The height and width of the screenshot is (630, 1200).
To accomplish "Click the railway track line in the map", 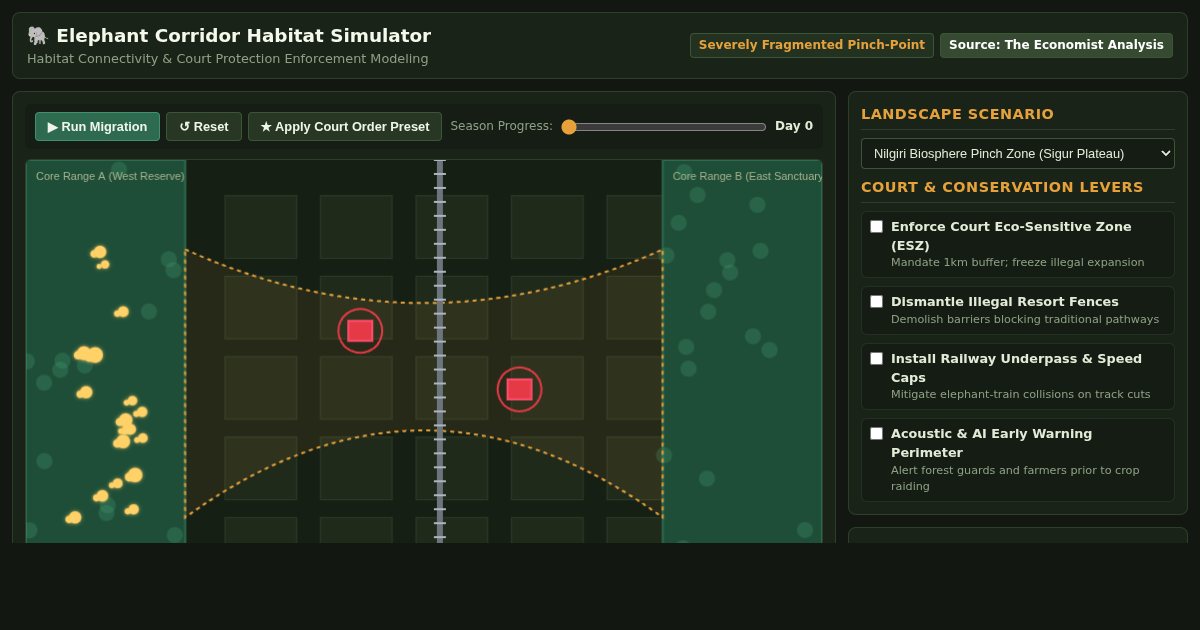I will [440, 350].
